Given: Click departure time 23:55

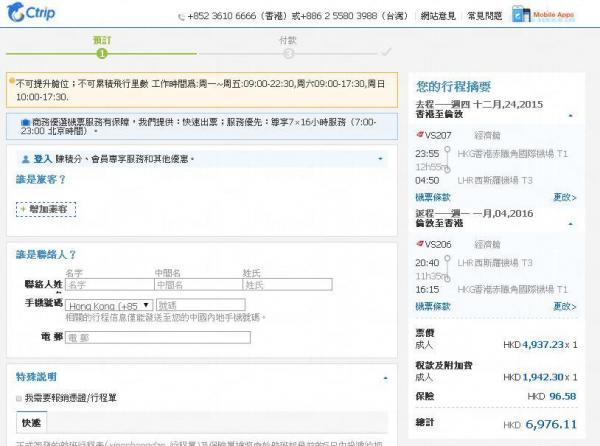Looking at the screenshot, I should [x=427, y=154].
